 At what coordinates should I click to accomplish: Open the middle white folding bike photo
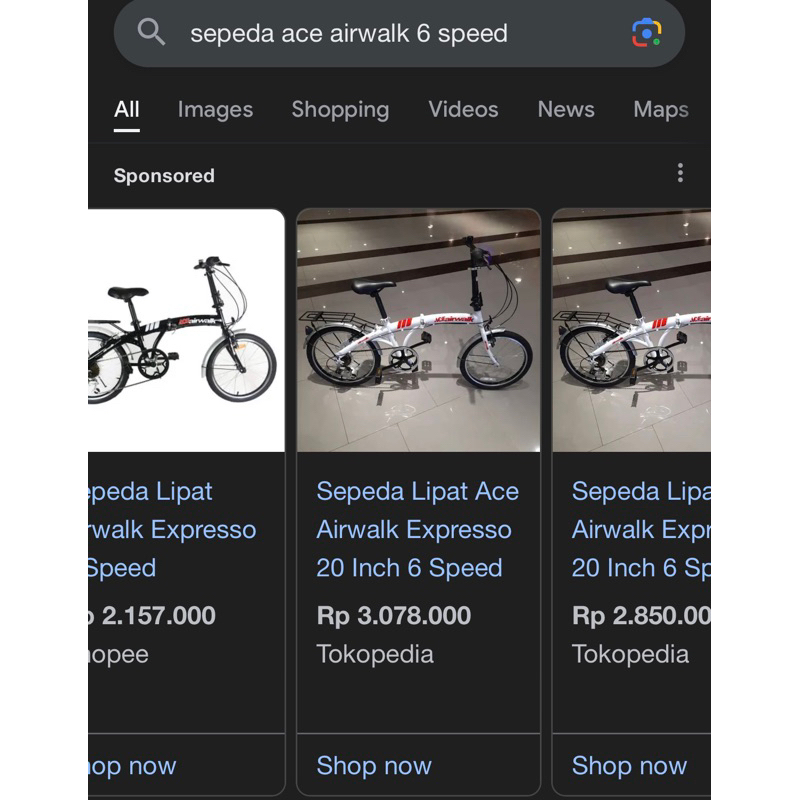[x=418, y=330]
